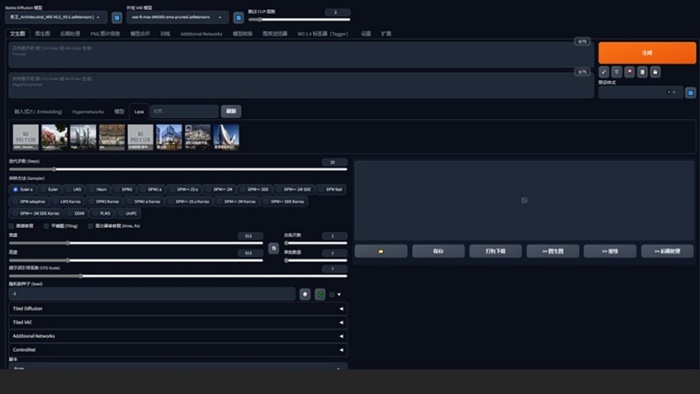Open the Additional Networks top tab
700x394 pixels.
201,34
